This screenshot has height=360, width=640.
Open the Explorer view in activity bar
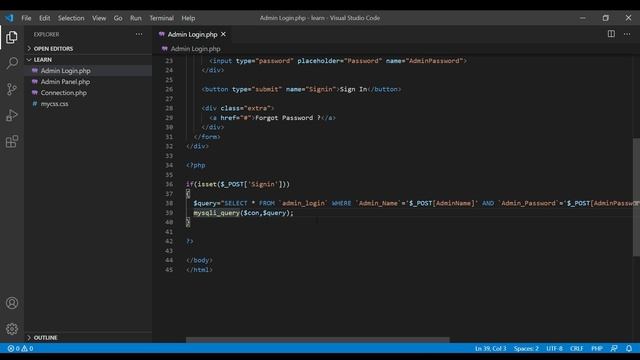click(12, 38)
